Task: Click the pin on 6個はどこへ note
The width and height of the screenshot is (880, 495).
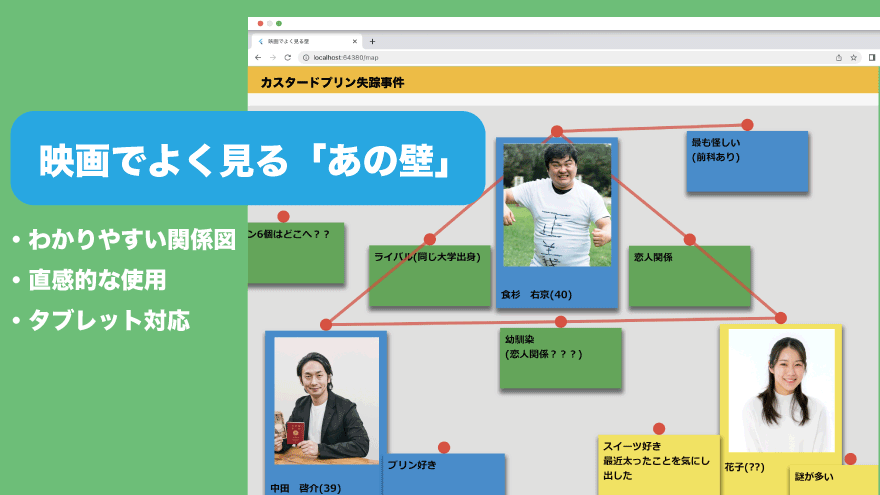Action: tap(283, 217)
